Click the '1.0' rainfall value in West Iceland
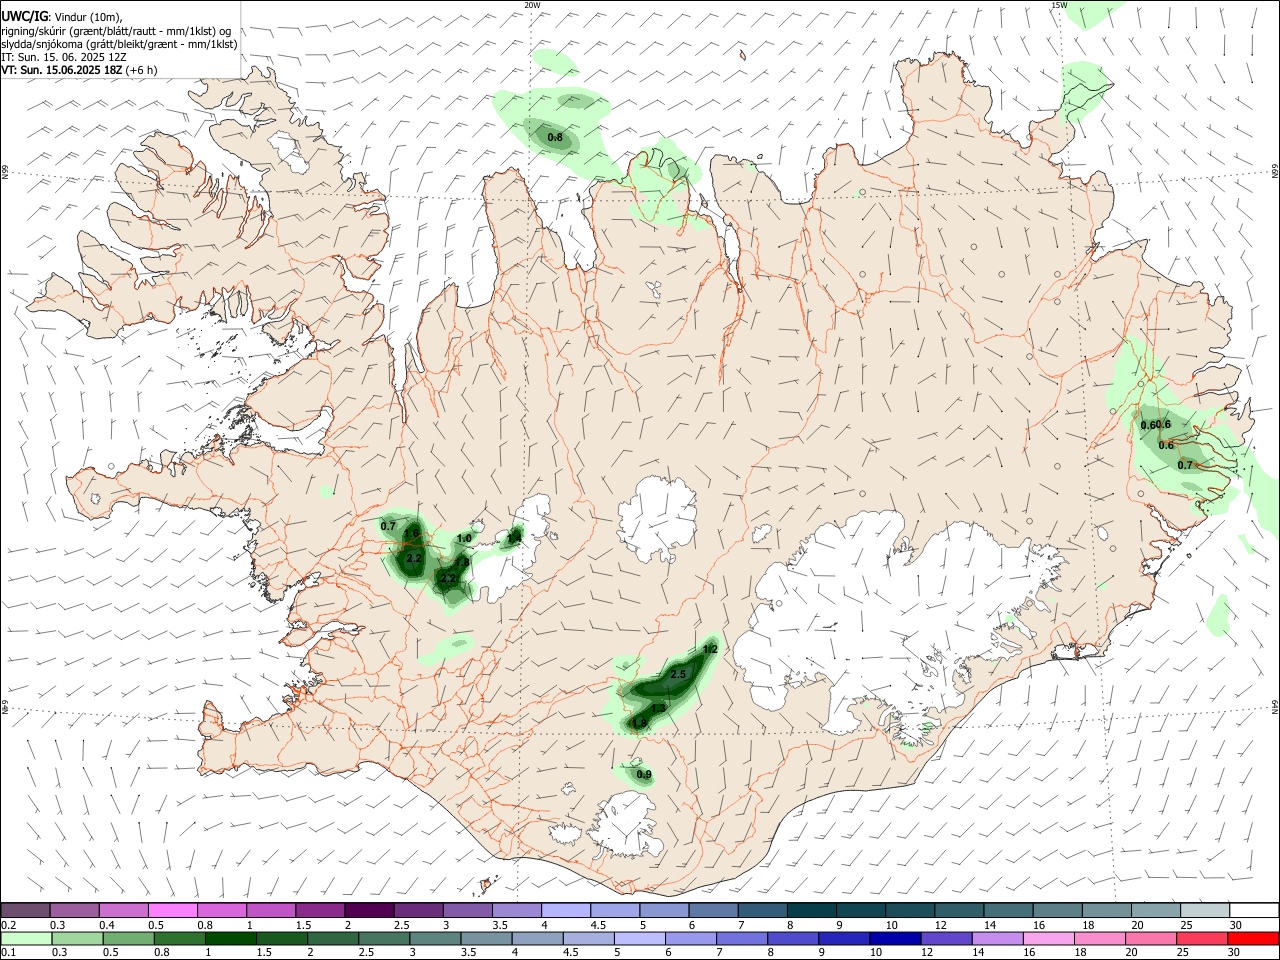Viewport: 1280px width, 960px height. click(464, 539)
